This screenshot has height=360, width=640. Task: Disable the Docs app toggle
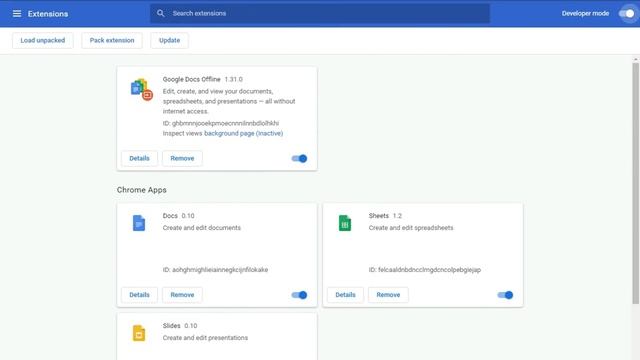(299, 295)
